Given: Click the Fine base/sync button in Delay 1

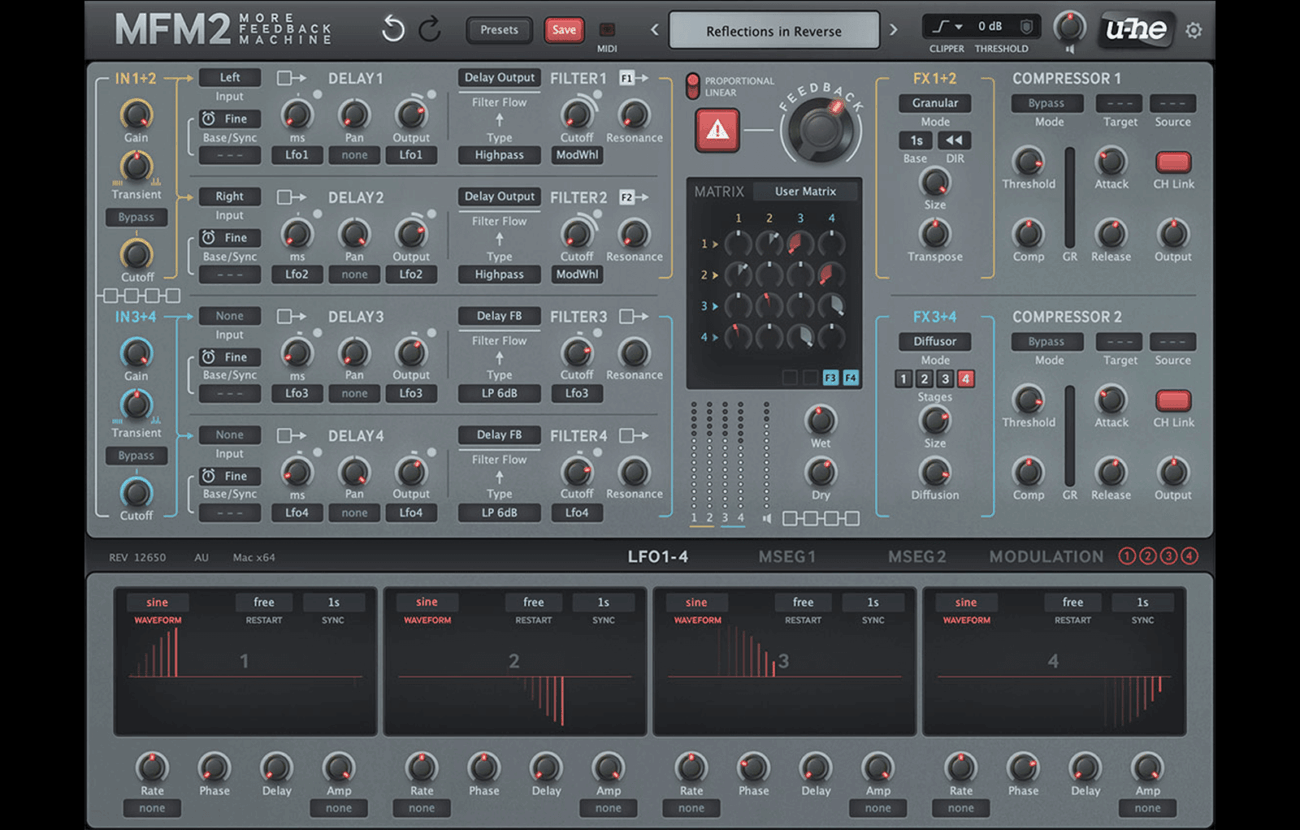Looking at the screenshot, I should click(230, 118).
